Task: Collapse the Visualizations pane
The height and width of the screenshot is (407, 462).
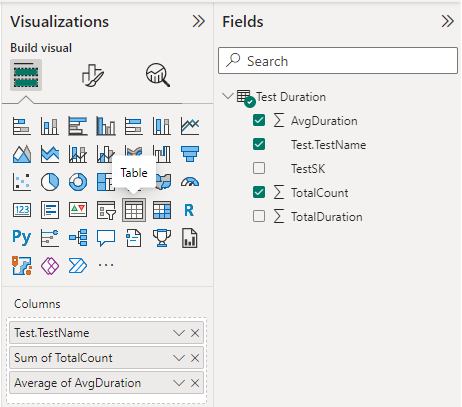Action: click(x=199, y=21)
